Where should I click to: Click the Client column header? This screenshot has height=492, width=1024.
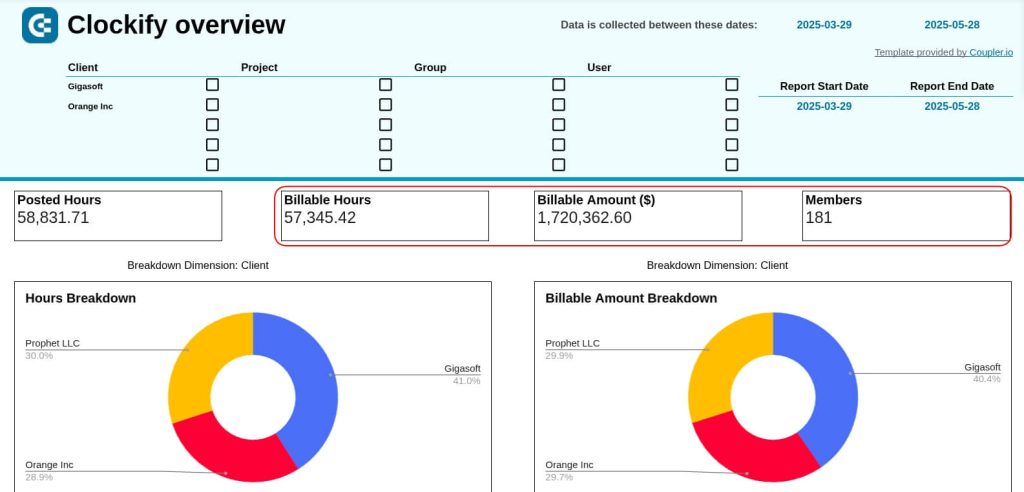tap(83, 67)
